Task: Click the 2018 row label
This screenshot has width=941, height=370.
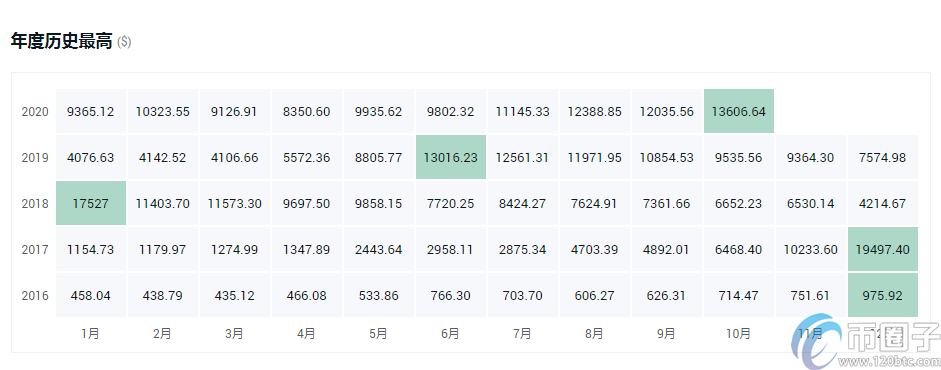Action: [35, 204]
